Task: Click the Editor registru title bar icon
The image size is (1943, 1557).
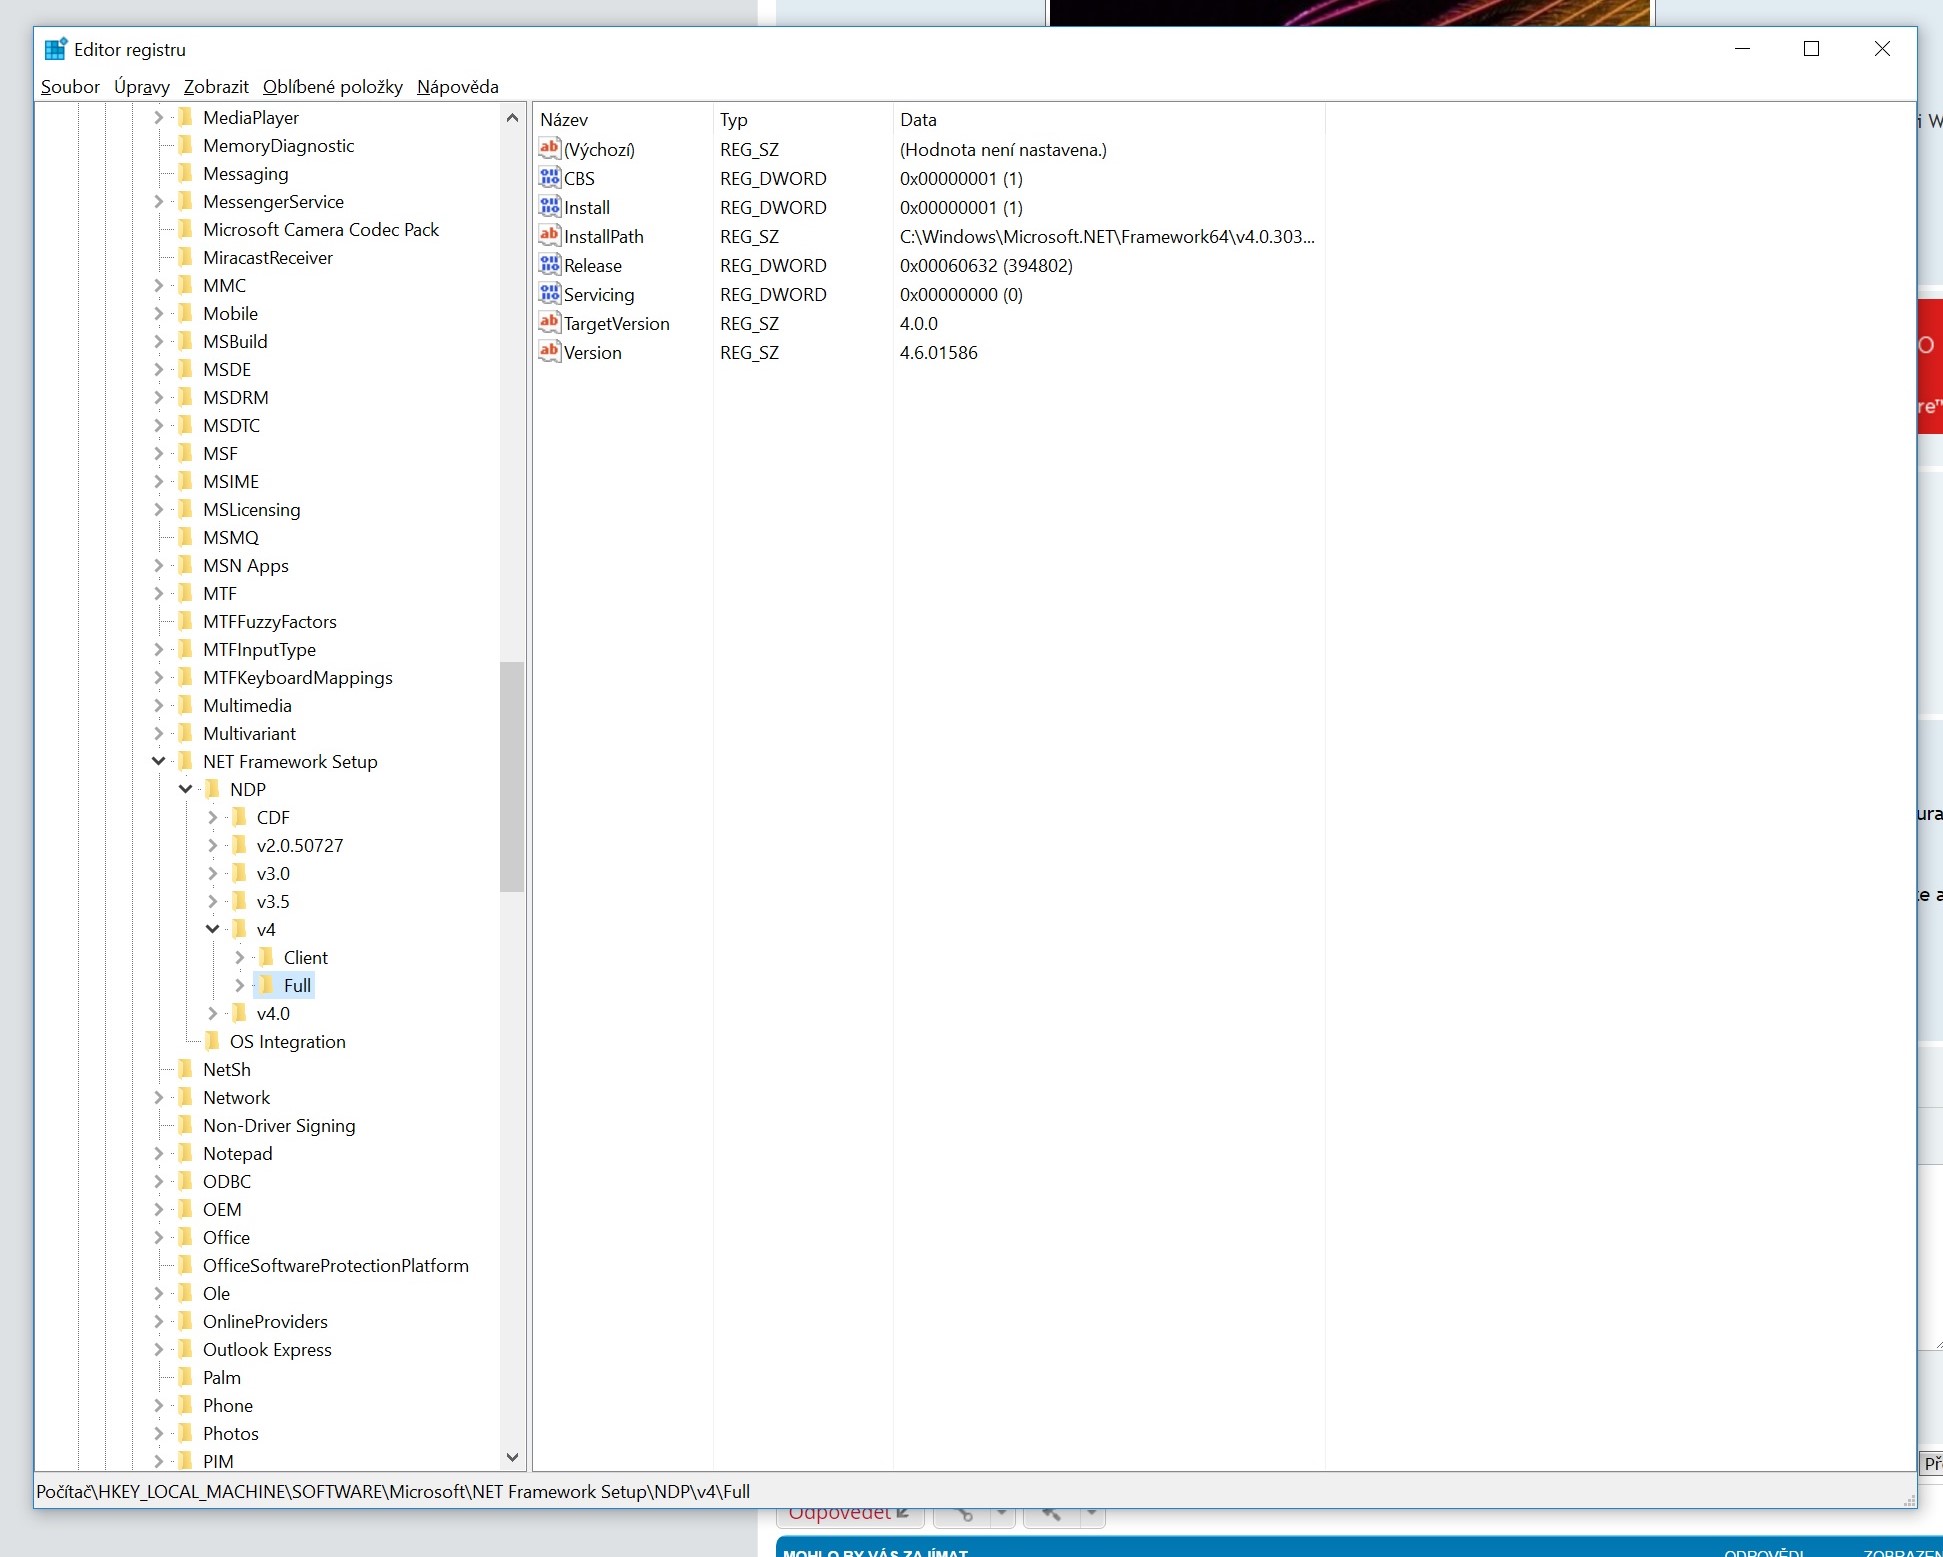Action: [x=56, y=49]
